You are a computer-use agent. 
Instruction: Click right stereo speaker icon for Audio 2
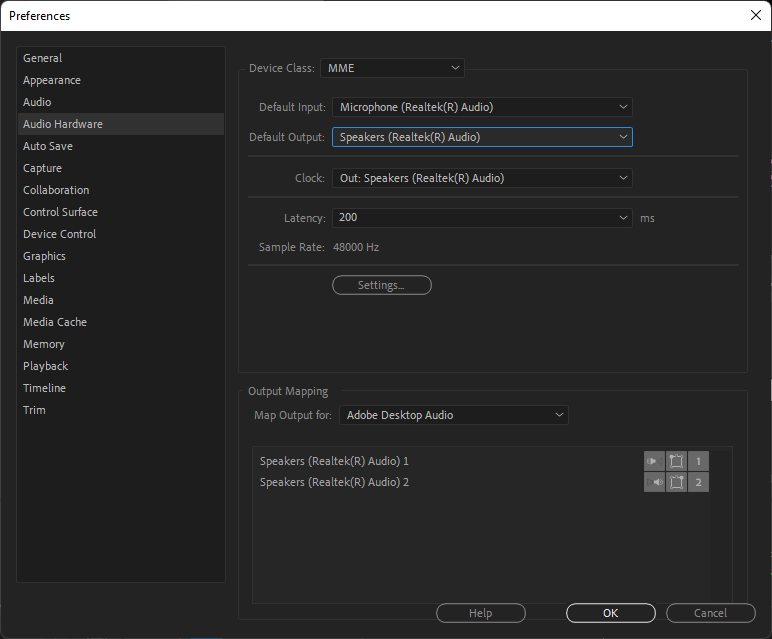point(654,482)
